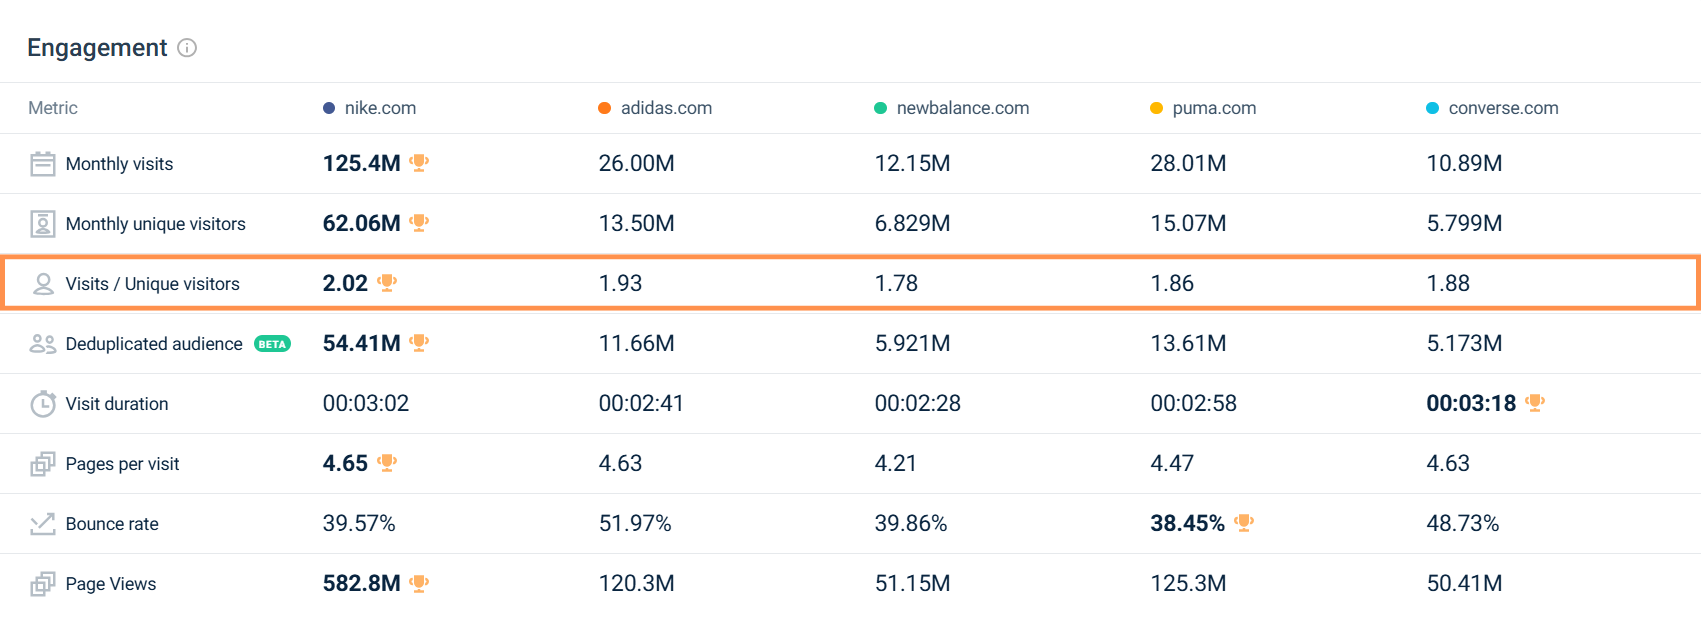This screenshot has width=1701, height=641.
Task: Select the Visit duration label
Action: pos(117,404)
